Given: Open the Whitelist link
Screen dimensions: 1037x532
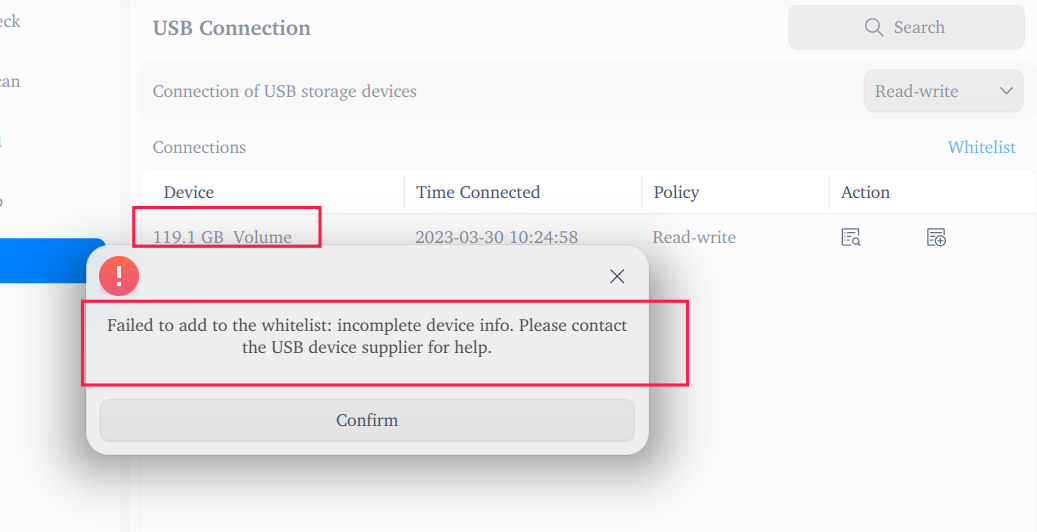Looking at the screenshot, I should 981,147.
